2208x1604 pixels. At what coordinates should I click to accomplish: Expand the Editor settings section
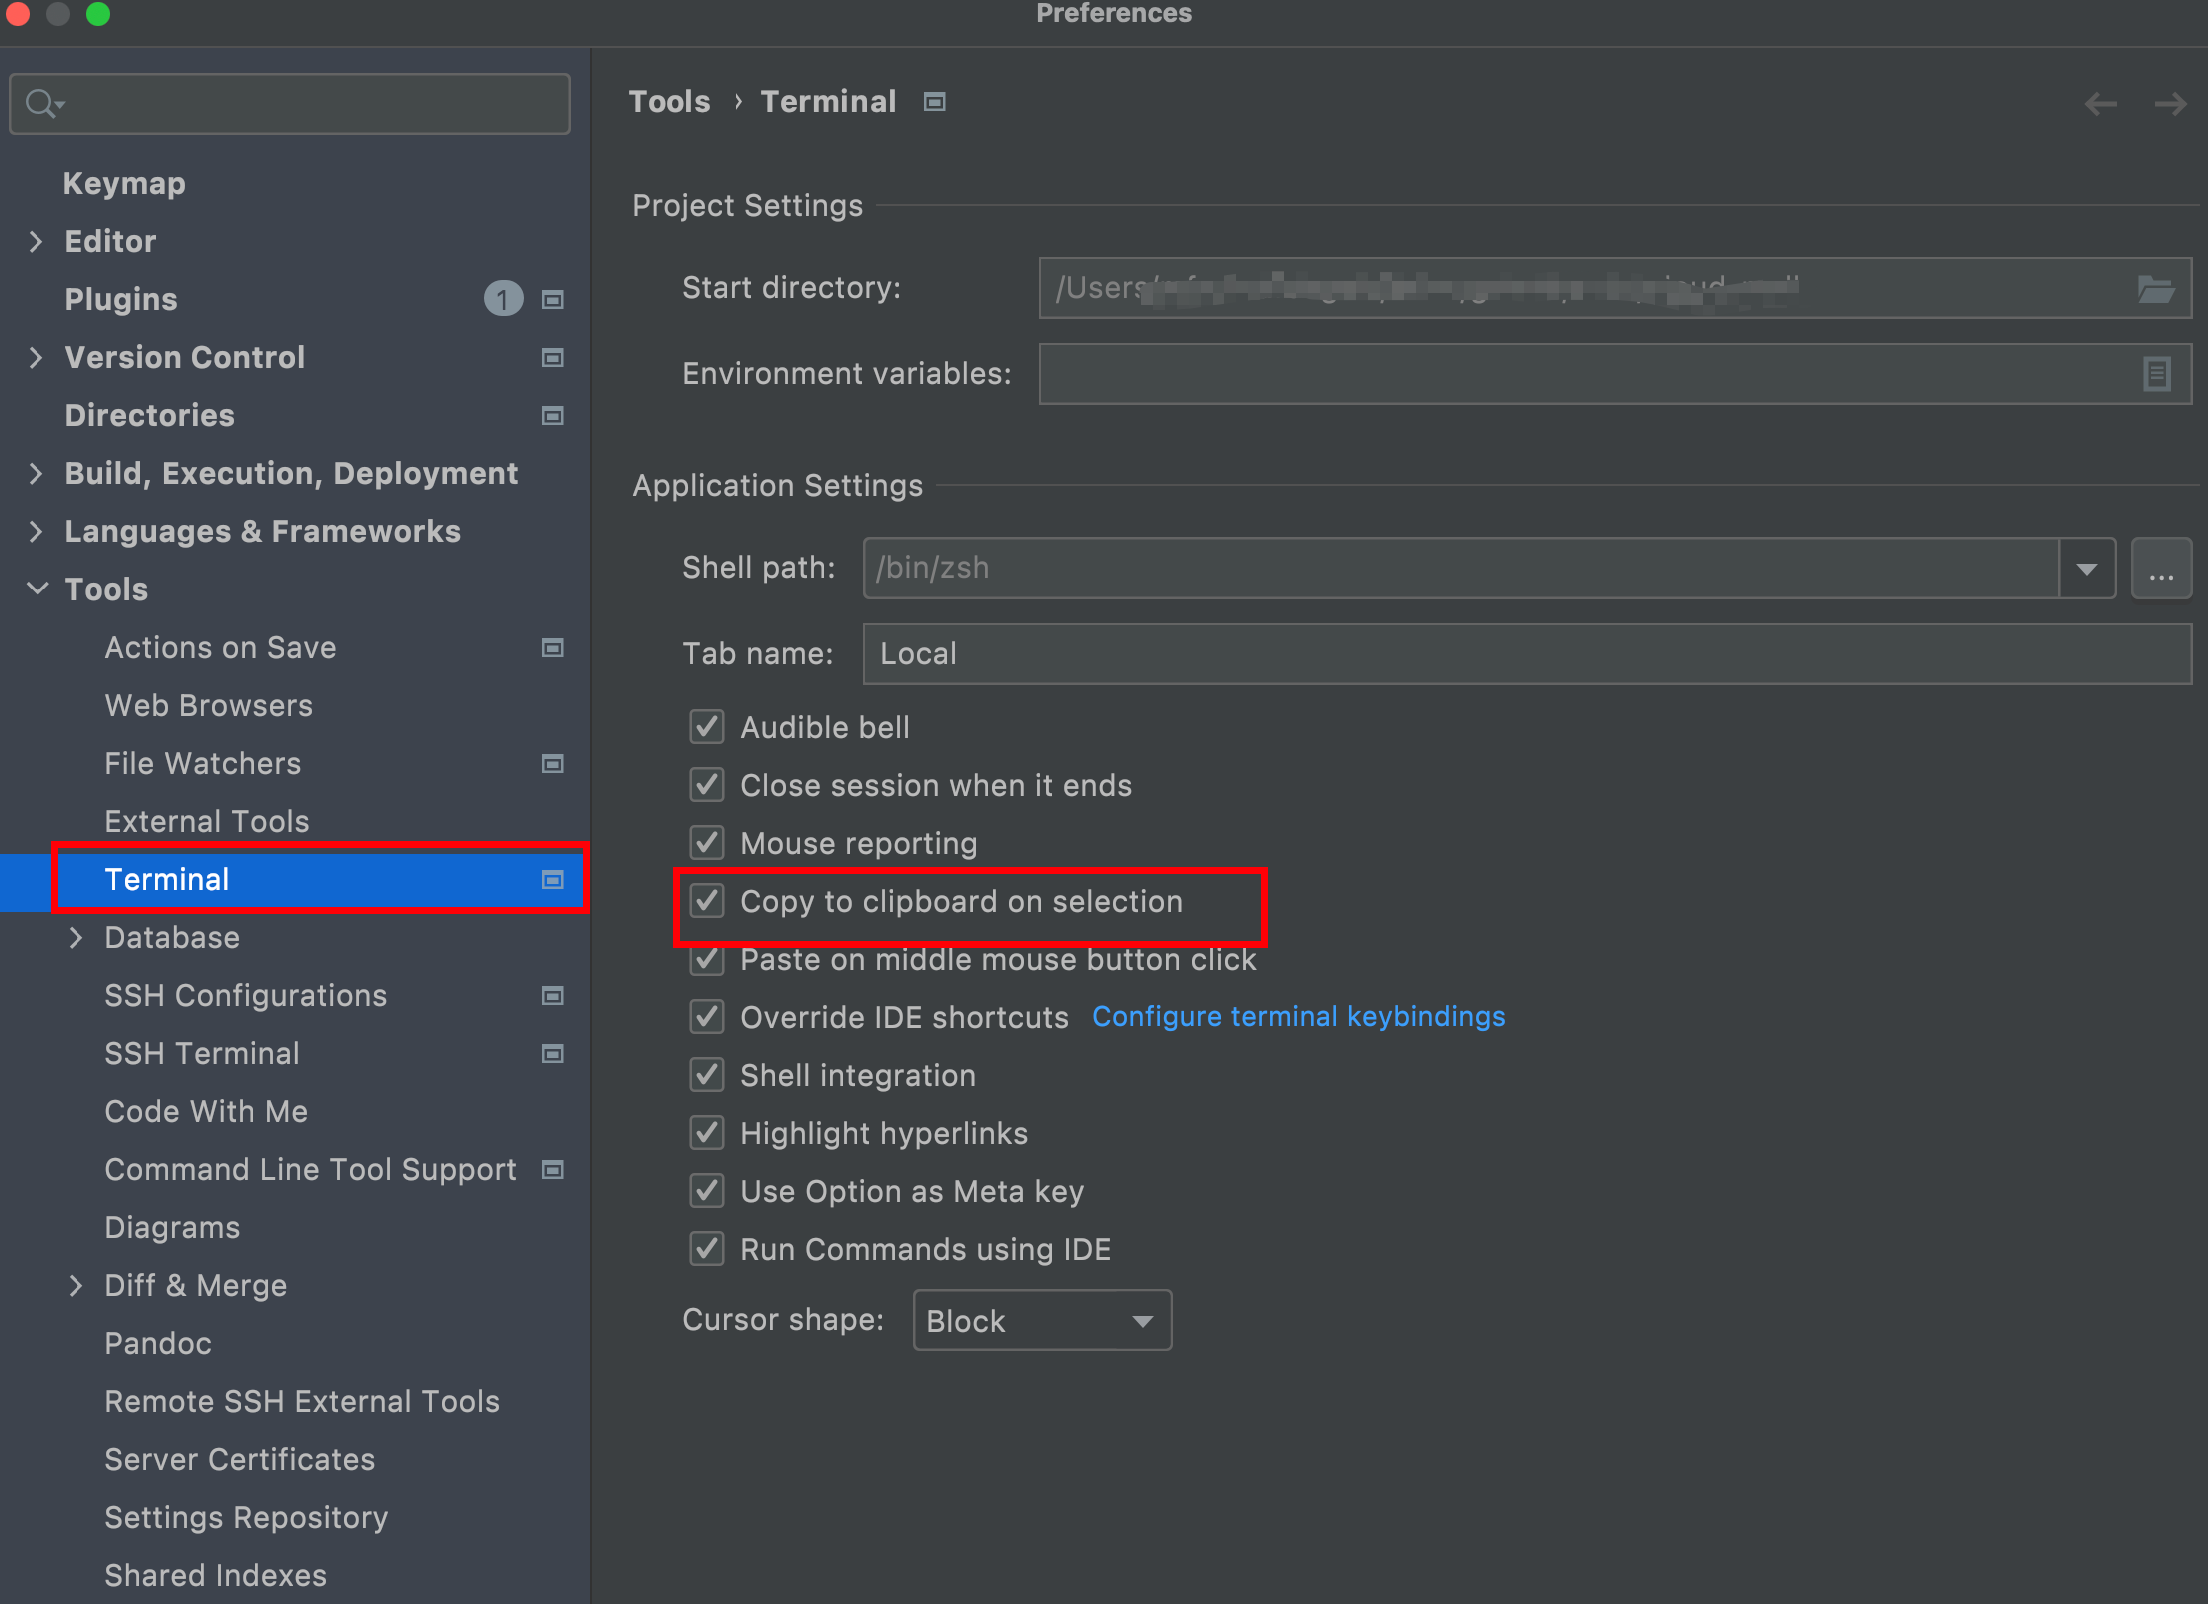[36, 242]
